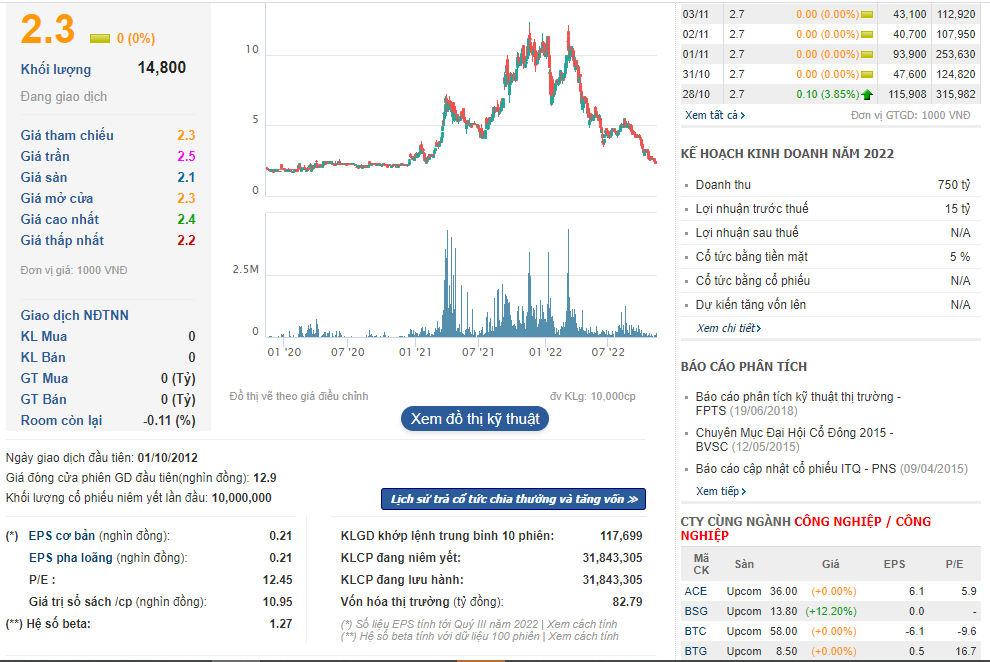Screen dimensions: 990x662
Task: Click yellow unchanged indicator on 03/11 row
Action: 867,15
